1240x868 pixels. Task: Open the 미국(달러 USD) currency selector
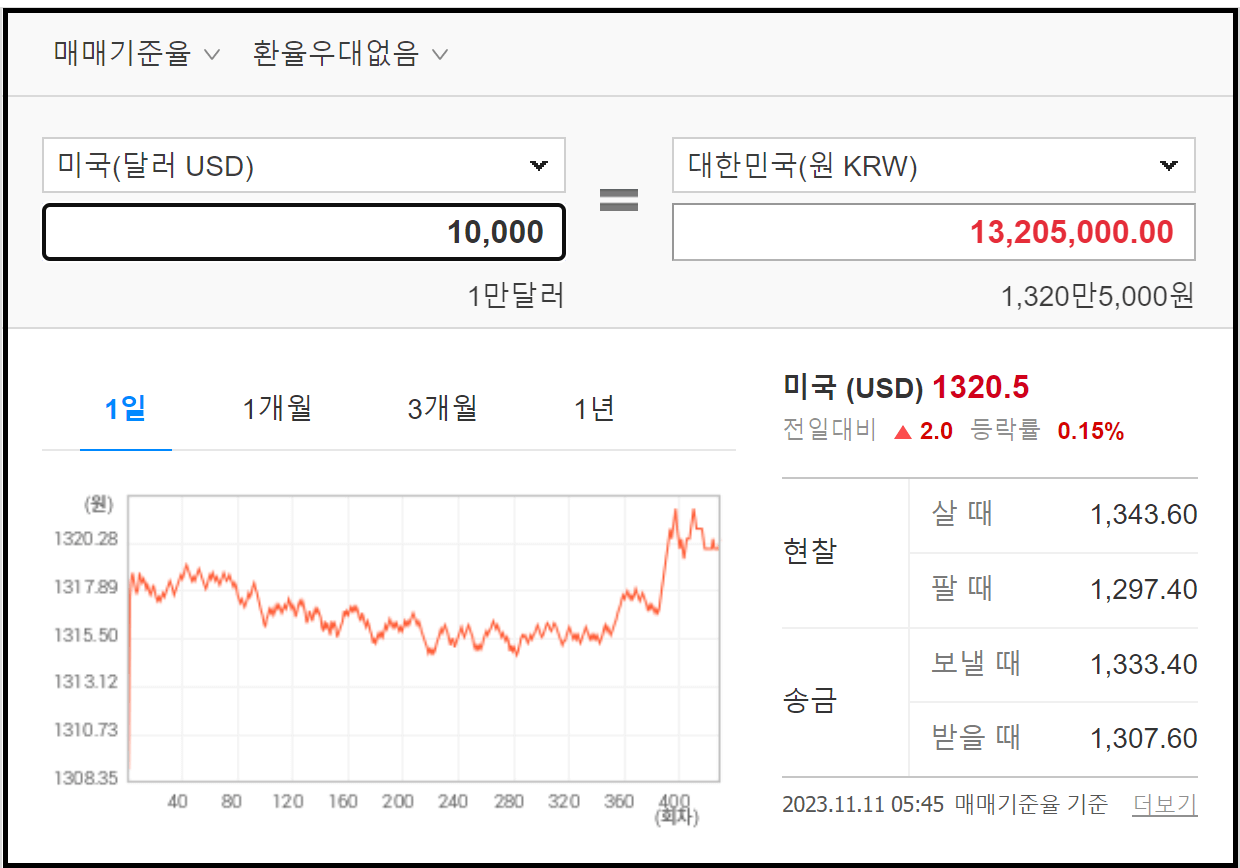pyautogui.click(x=303, y=165)
